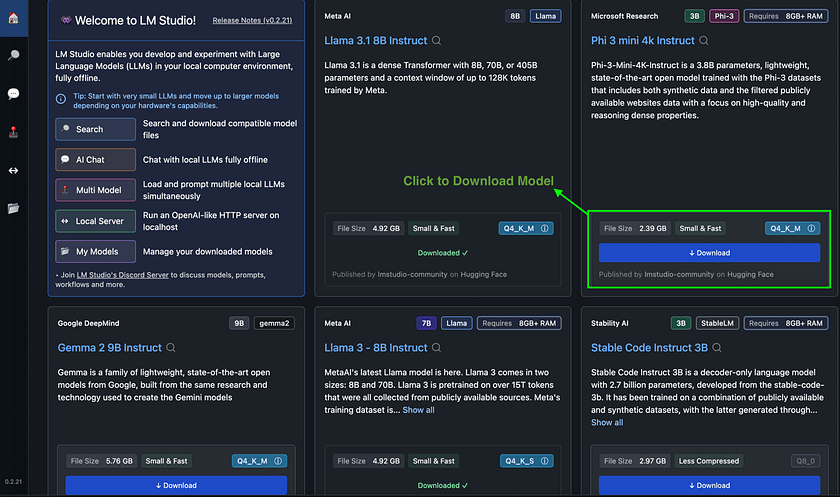Open Release Notes (v0.2.21) link
Viewport: 840px width, 497px height.
[252, 20]
